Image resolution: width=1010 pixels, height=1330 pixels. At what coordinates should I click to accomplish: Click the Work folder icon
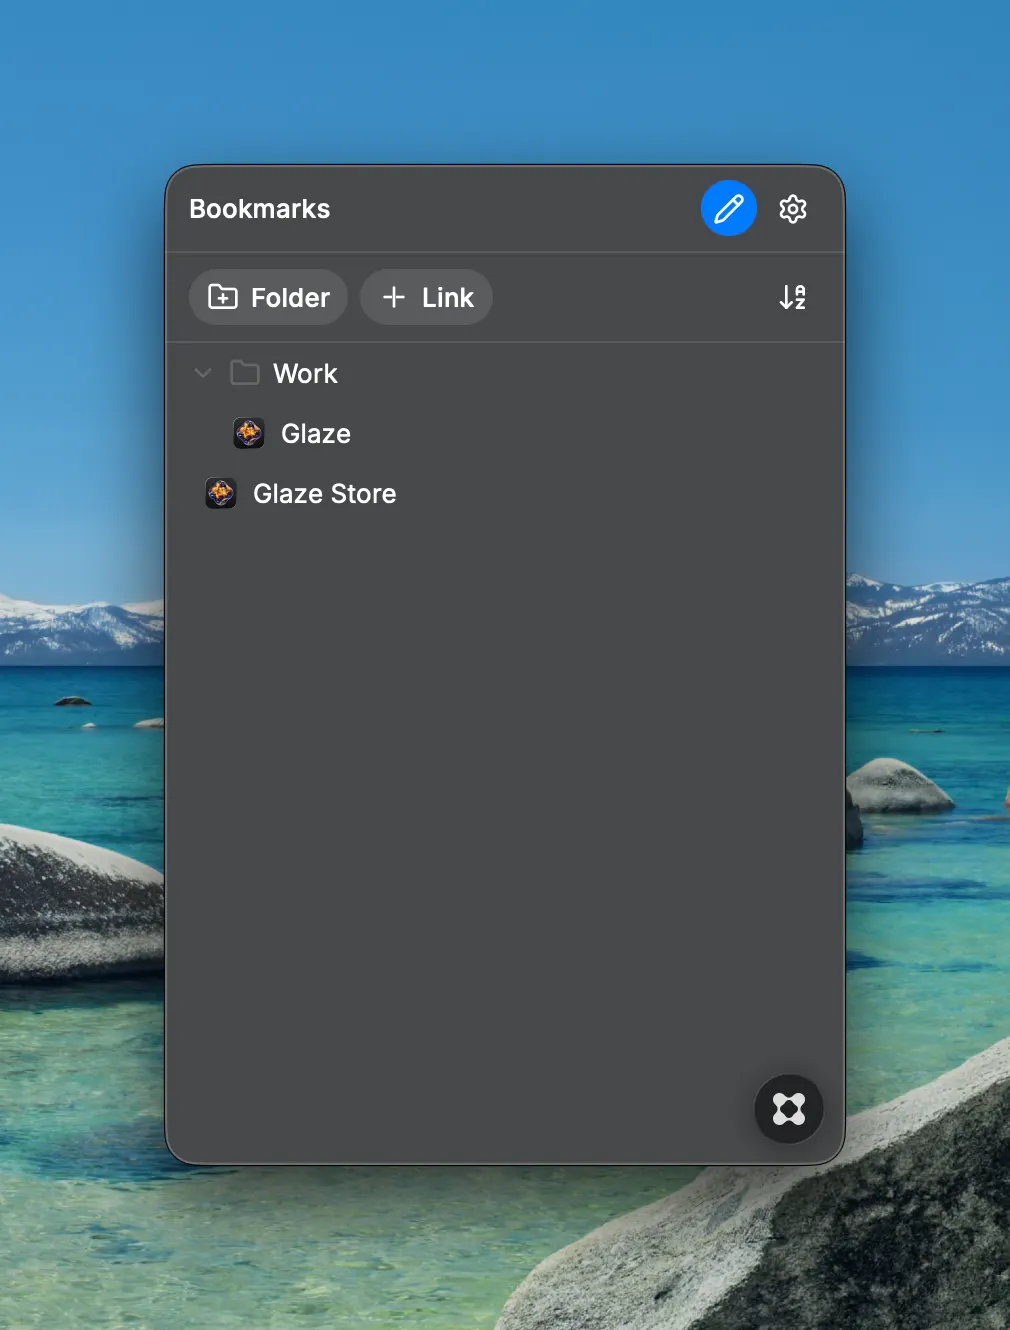pos(245,373)
